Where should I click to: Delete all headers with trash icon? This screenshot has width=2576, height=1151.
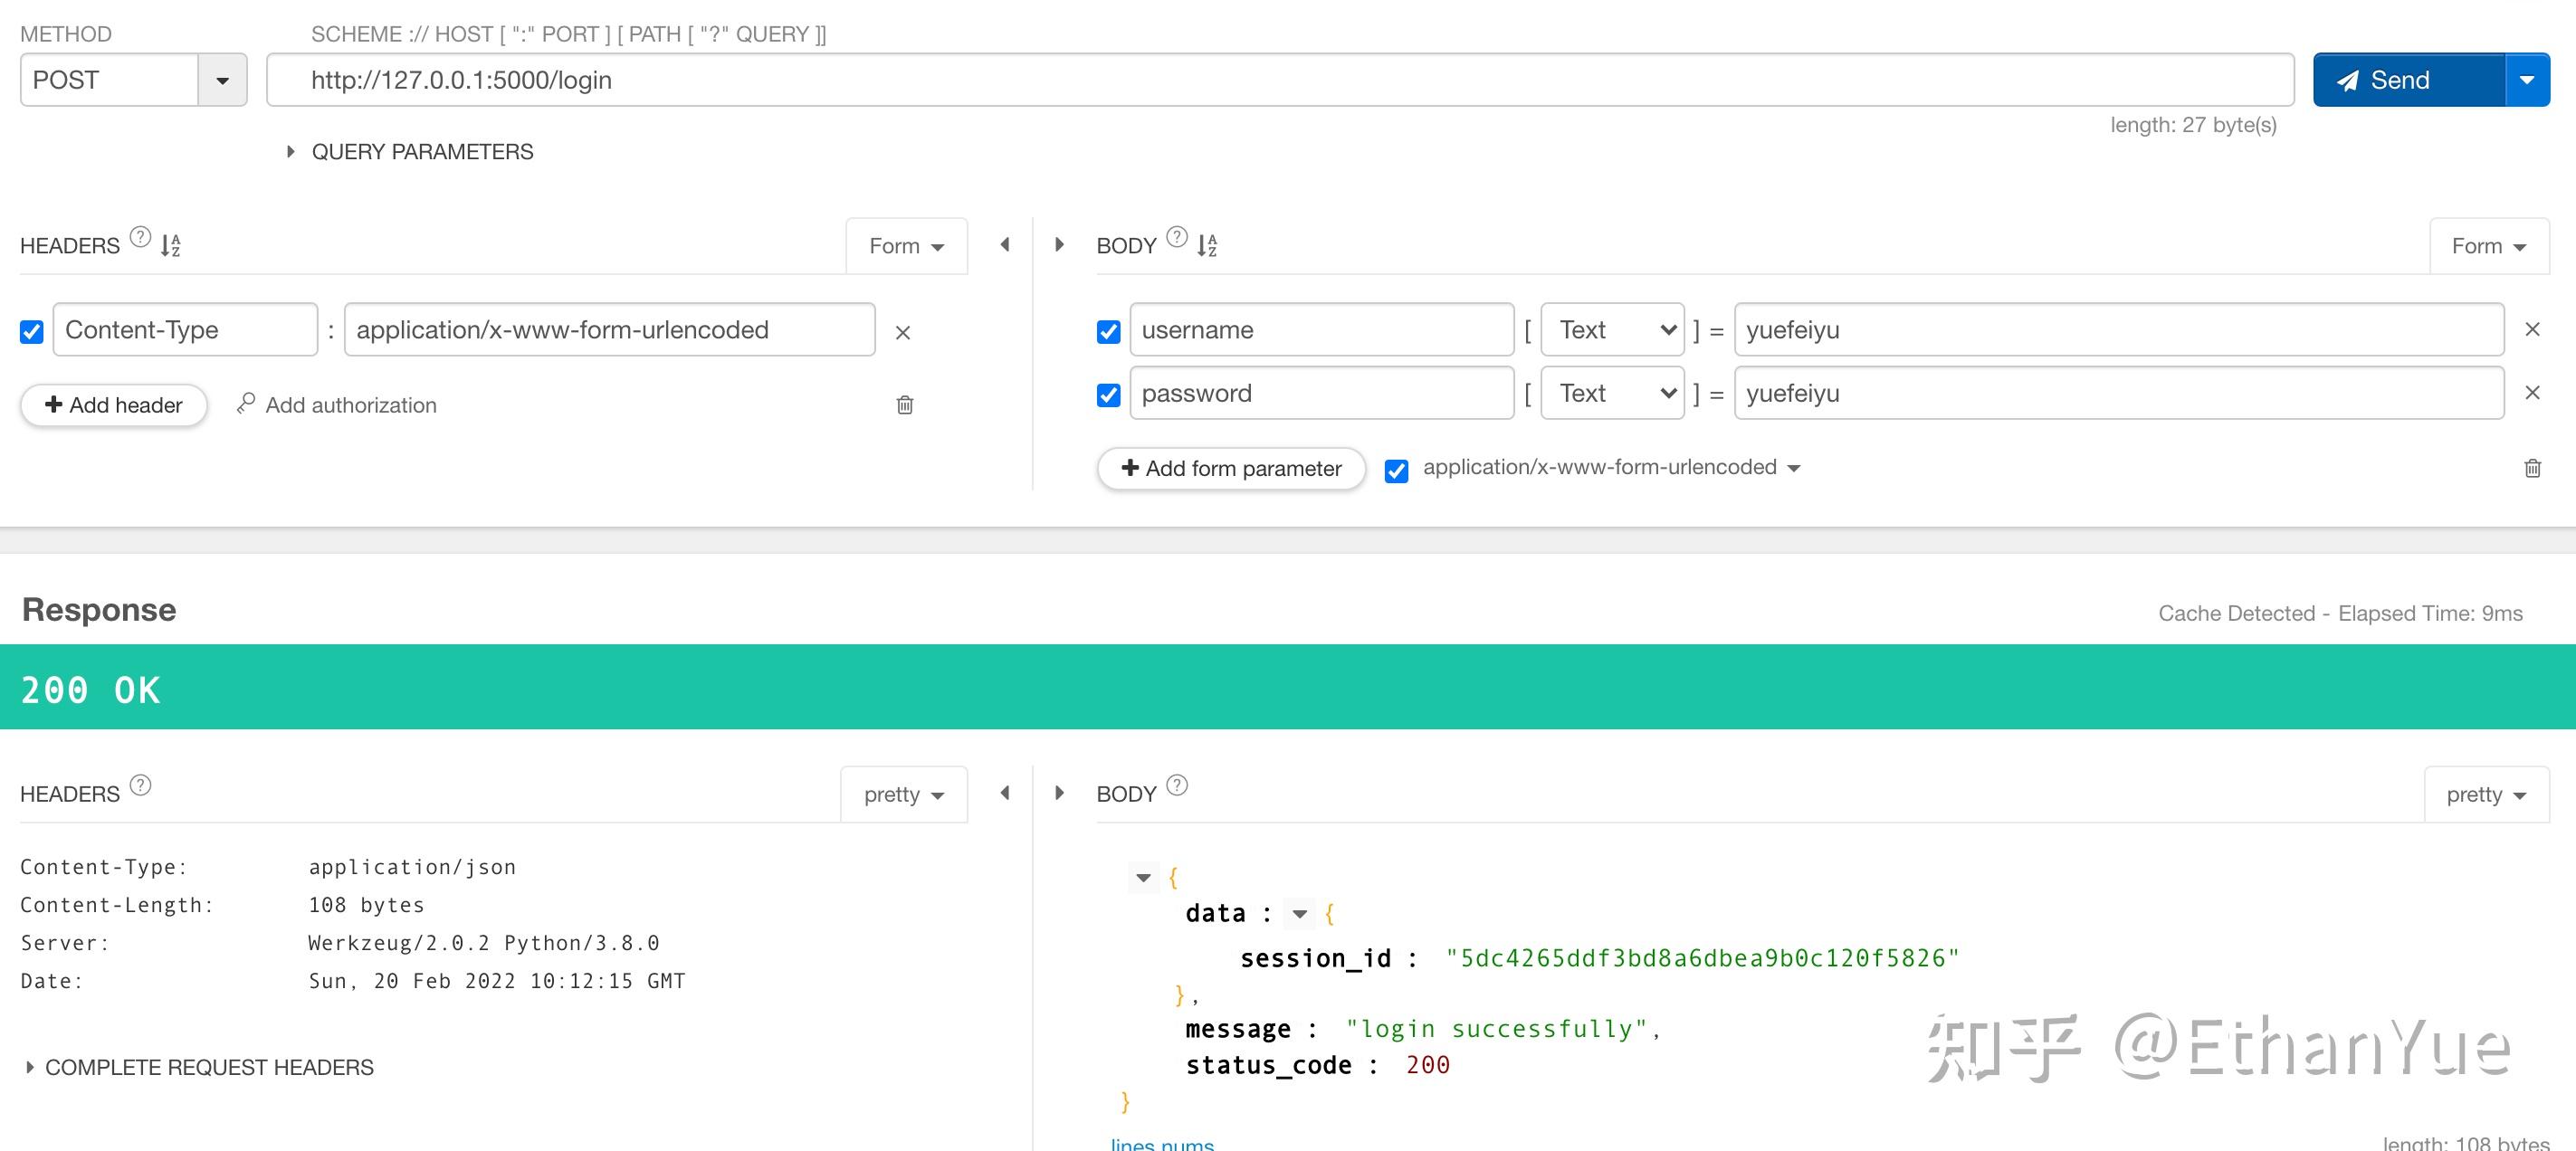[x=904, y=405]
